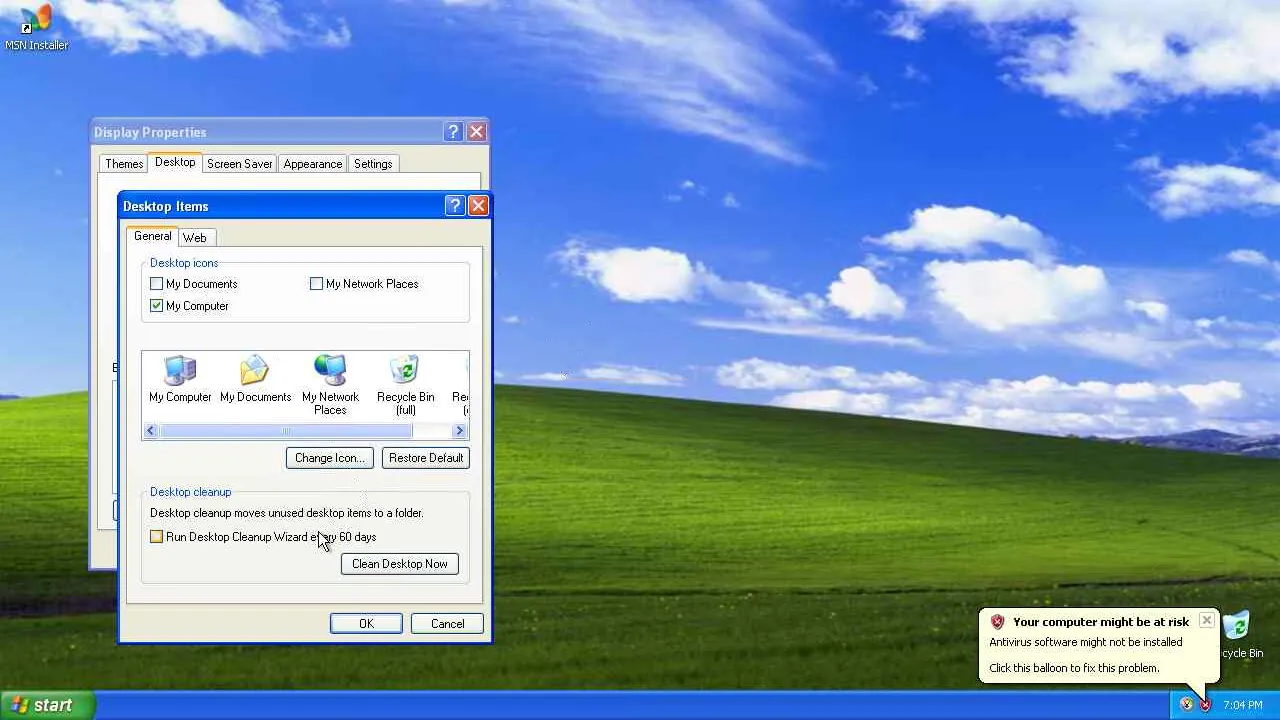Click the 7:04 PM taskbar clock

click(1243, 705)
